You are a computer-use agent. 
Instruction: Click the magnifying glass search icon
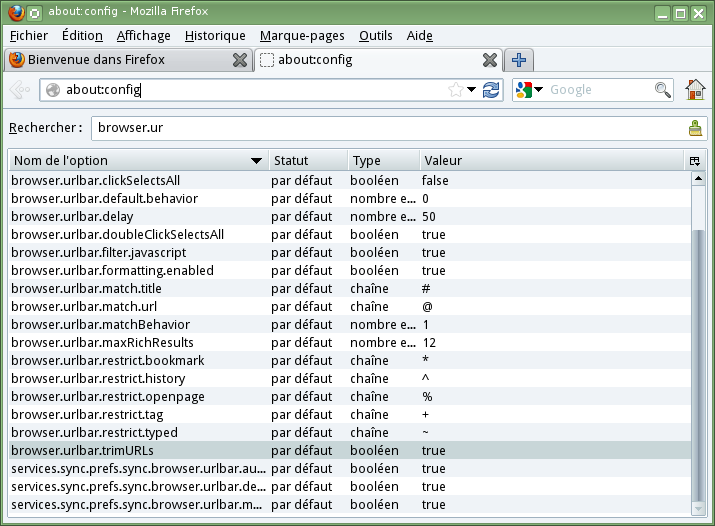pyautogui.click(x=663, y=90)
